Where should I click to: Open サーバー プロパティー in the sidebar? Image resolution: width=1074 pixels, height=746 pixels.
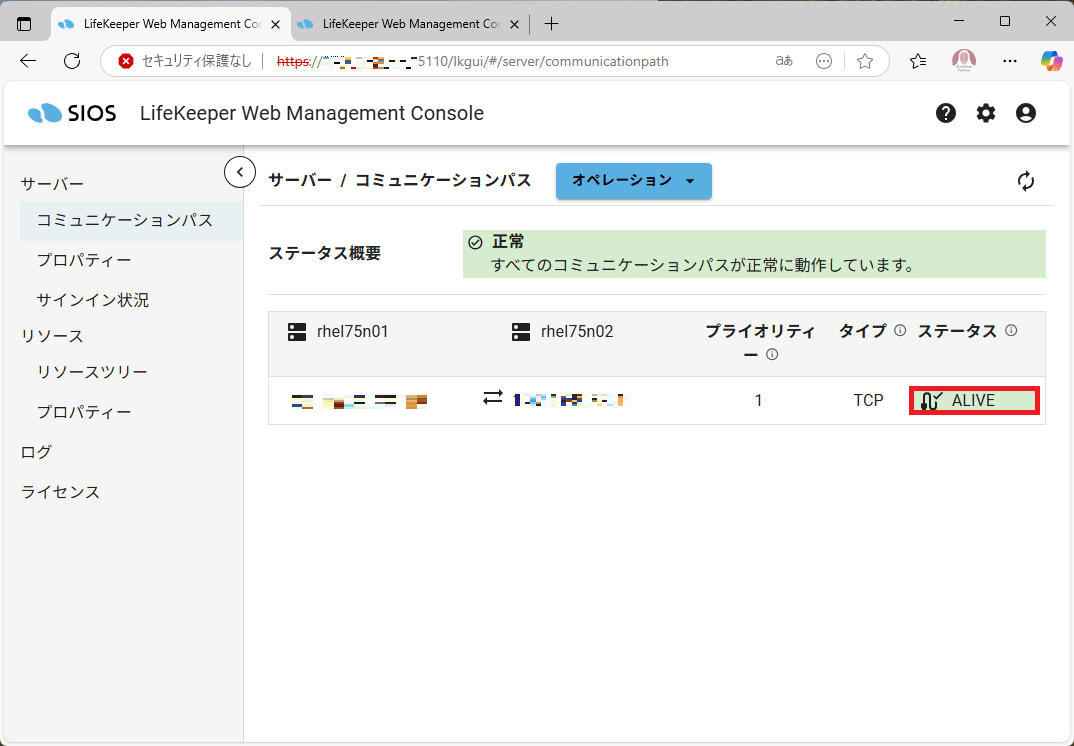(84, 260)
